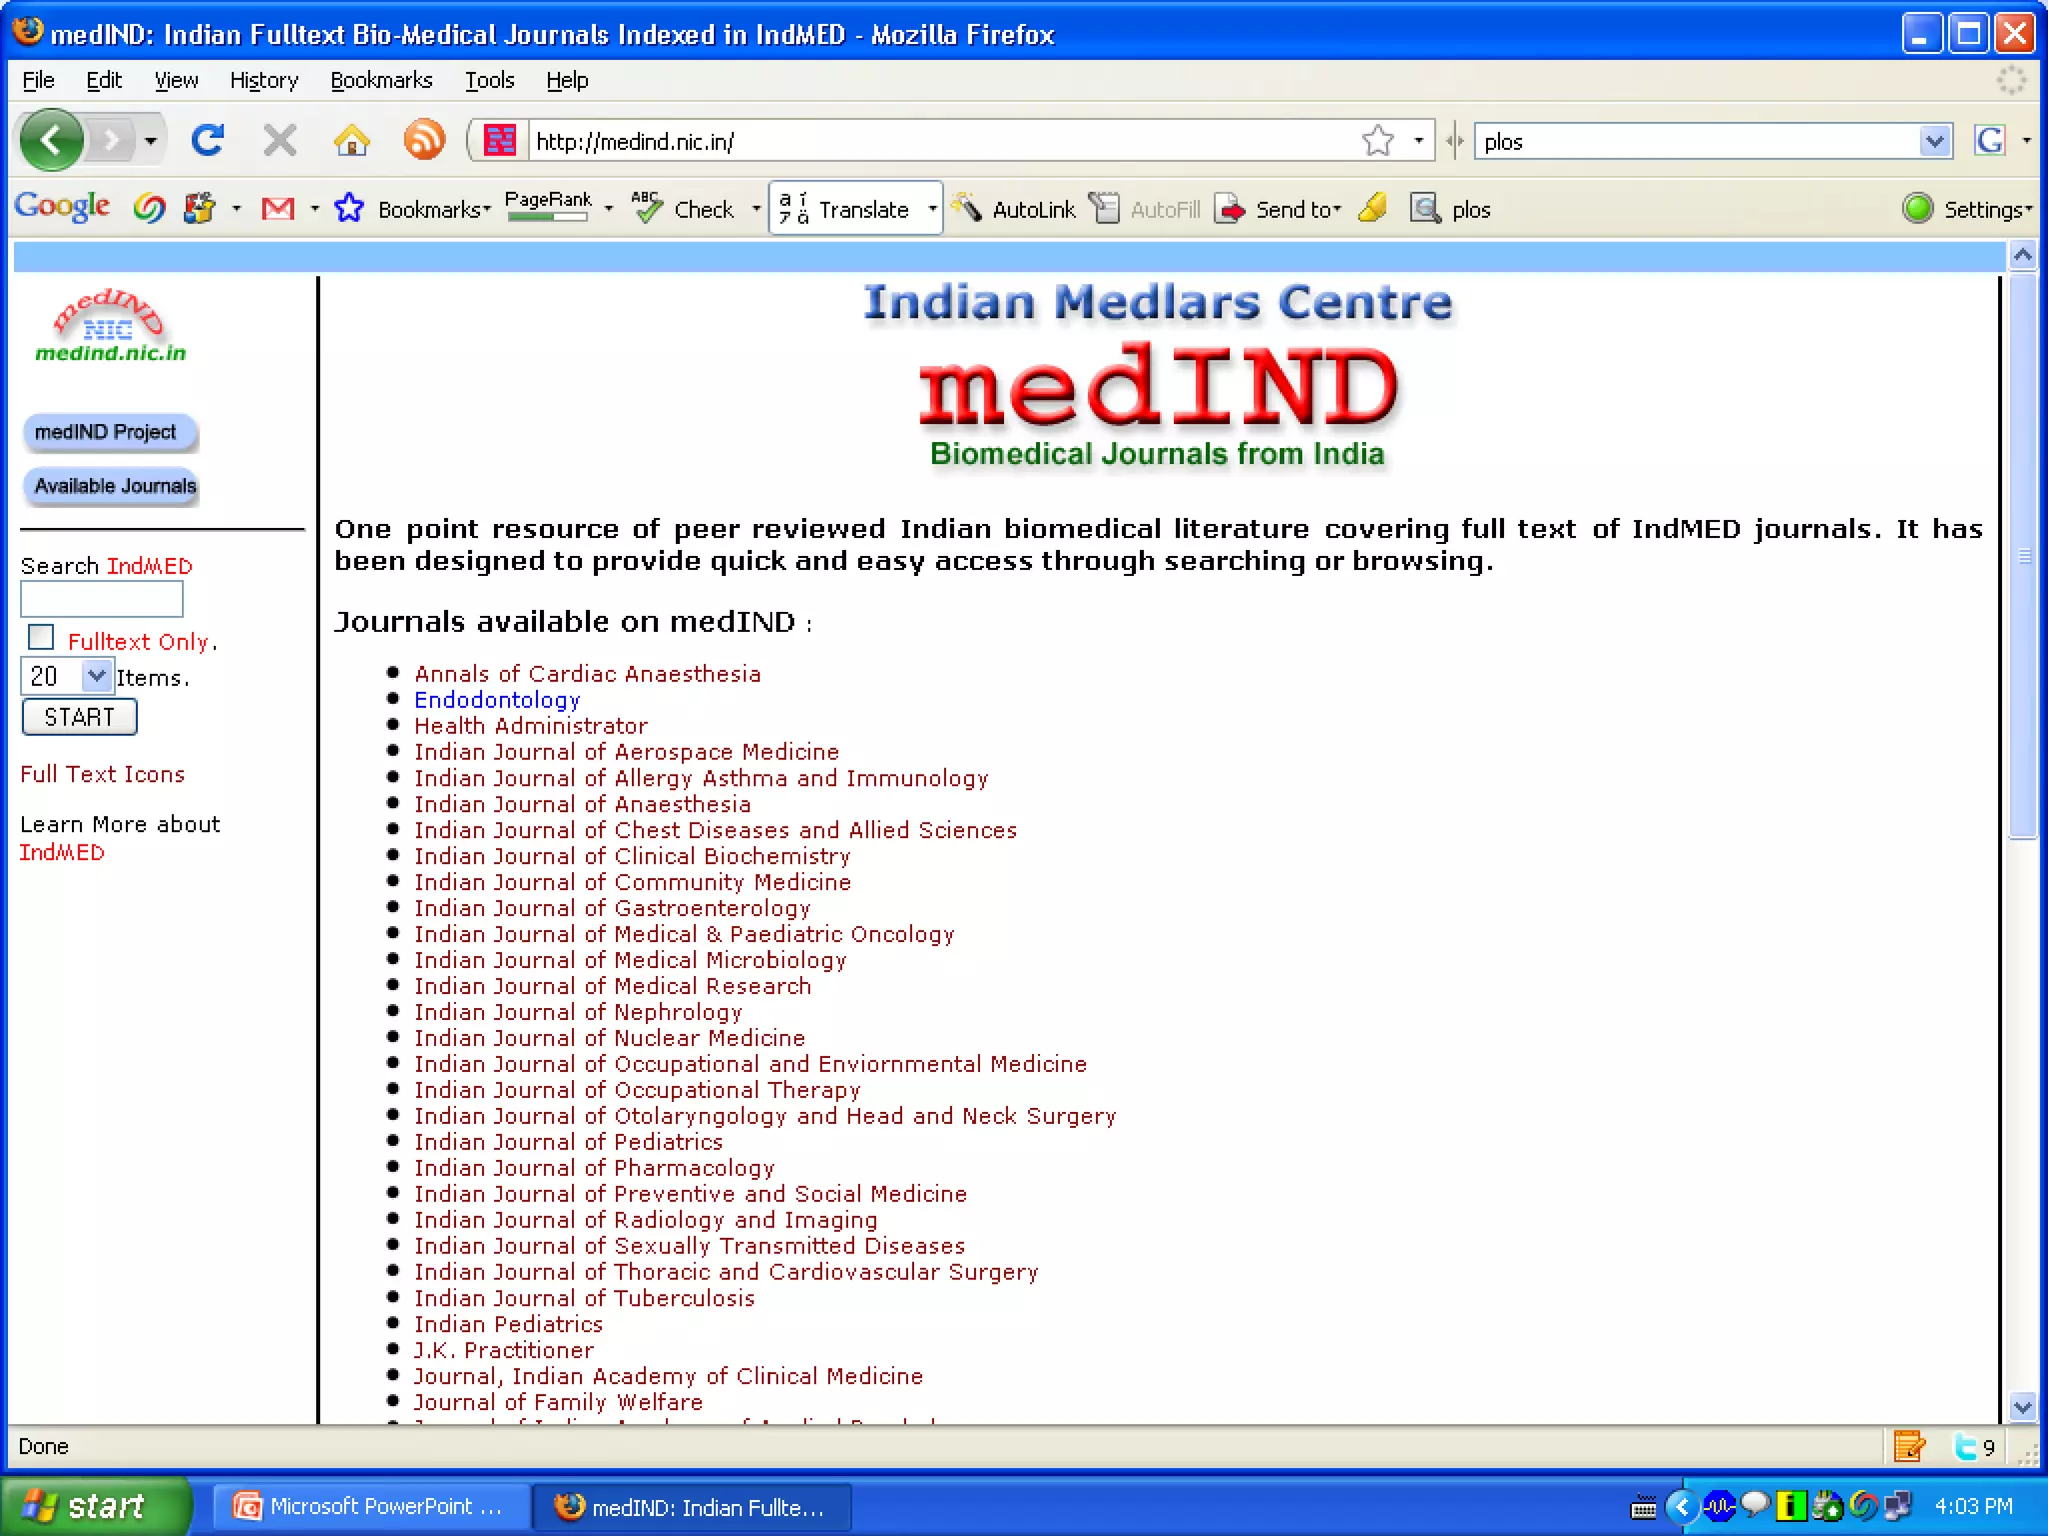Viewport: 2048px width, 1536px height.
Task: Open the Endodontology journal link
Action: [x=497, y=700]
